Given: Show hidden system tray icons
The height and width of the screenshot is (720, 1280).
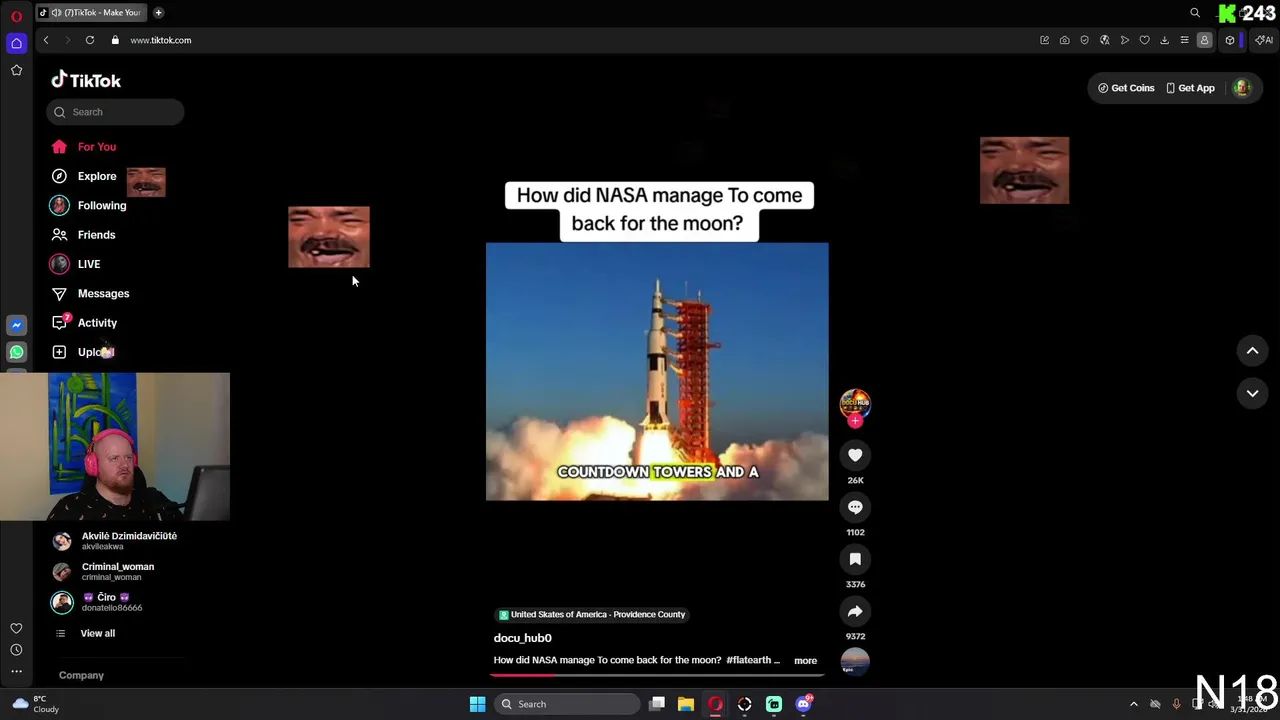Looking at the screenshot, I should coord(1133,704).
